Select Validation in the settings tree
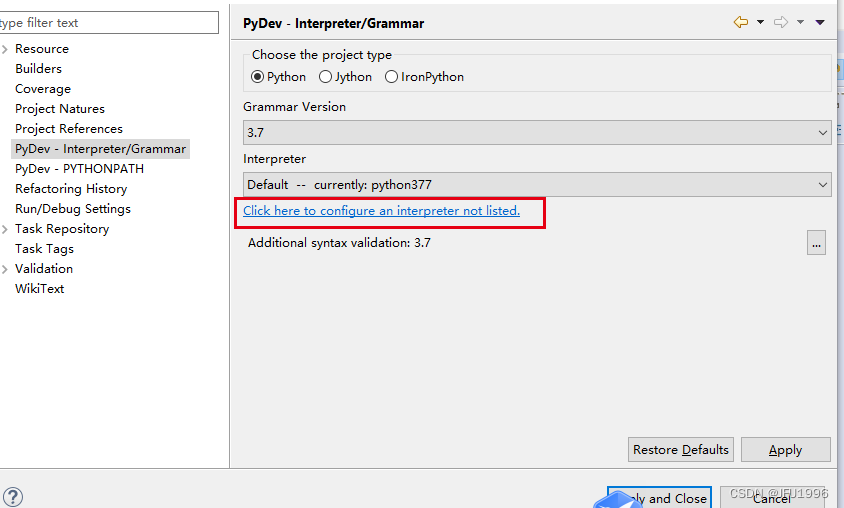Viewport: 844px width, 508px height. click(44, 269)
